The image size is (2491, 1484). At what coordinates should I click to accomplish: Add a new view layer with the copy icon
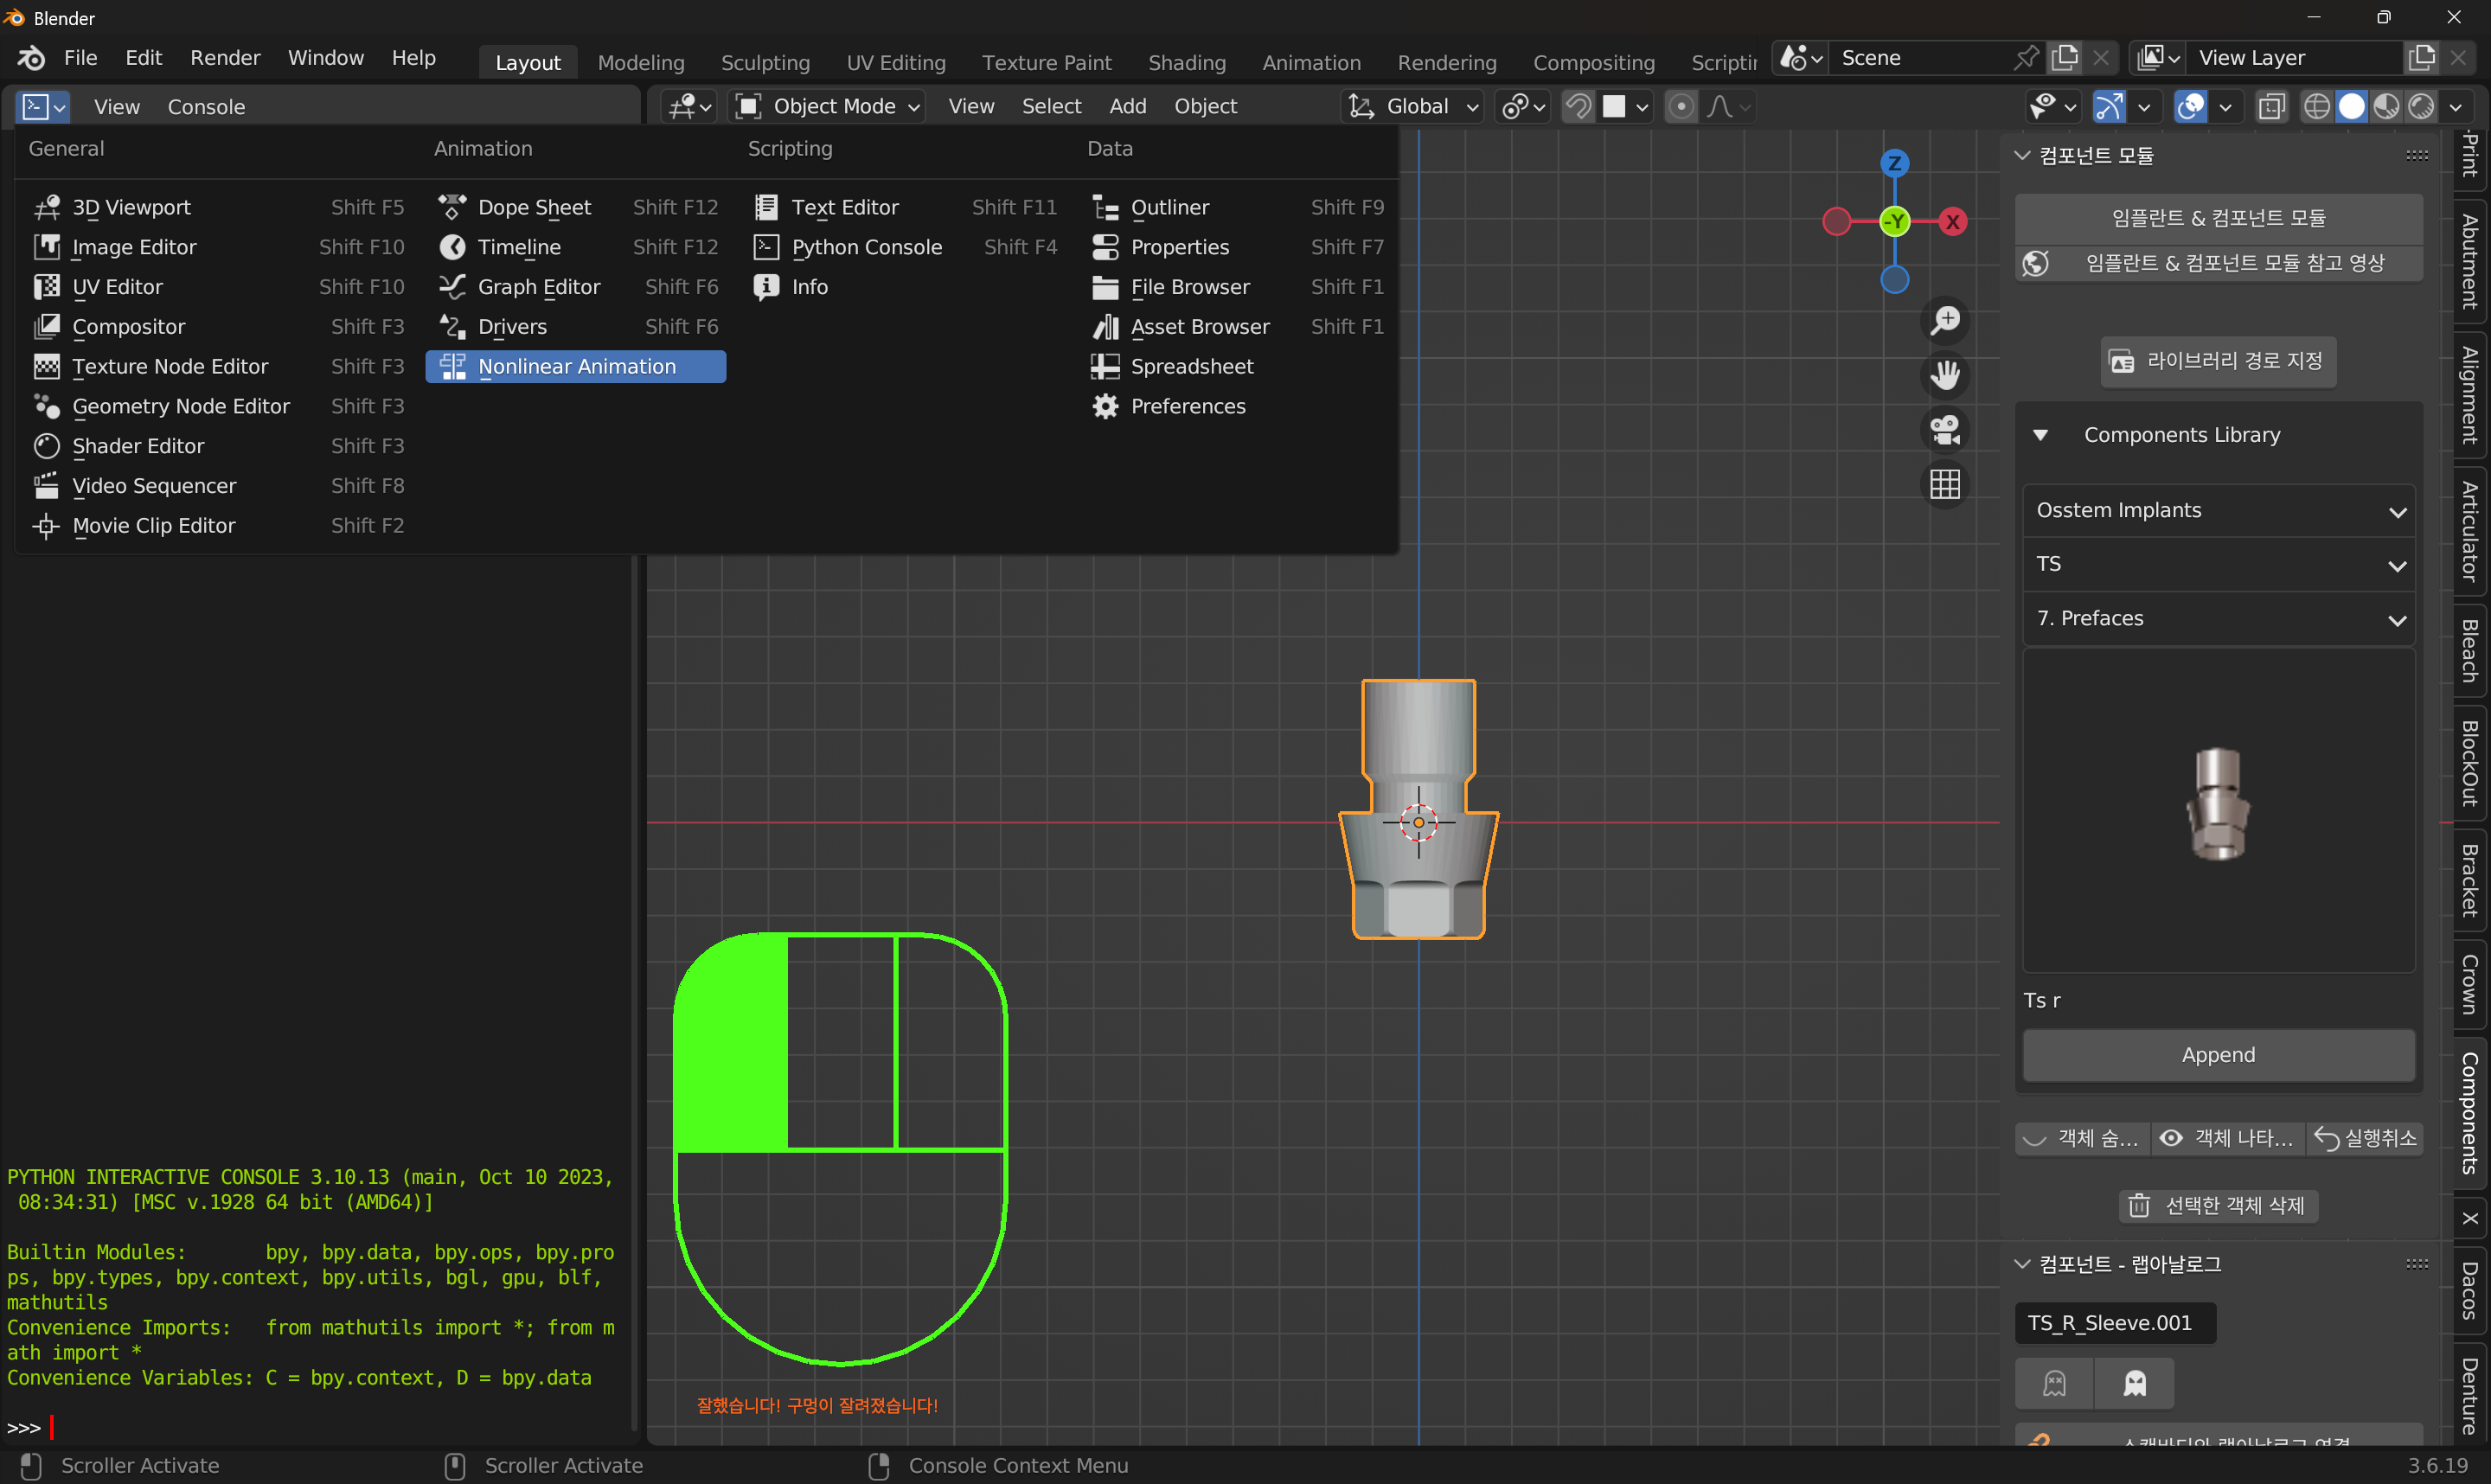2421,58
